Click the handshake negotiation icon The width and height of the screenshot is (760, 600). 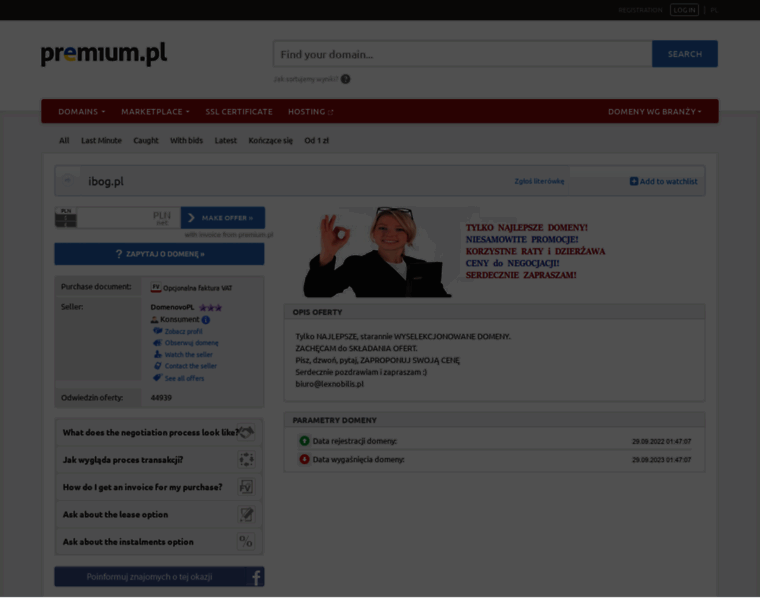246,432
